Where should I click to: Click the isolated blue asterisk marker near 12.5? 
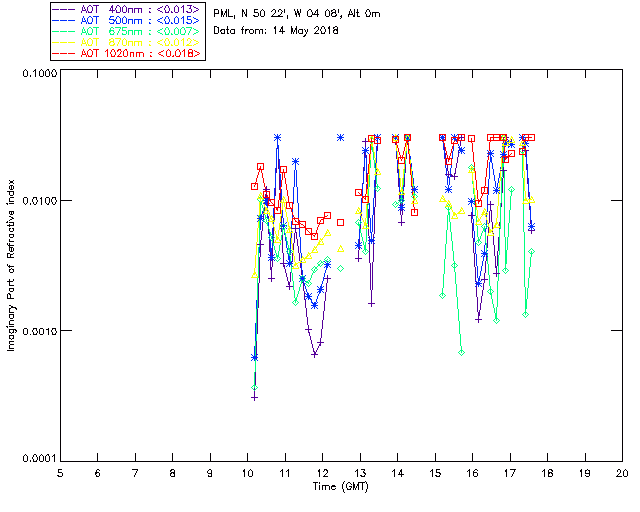(x=340, y=138)
